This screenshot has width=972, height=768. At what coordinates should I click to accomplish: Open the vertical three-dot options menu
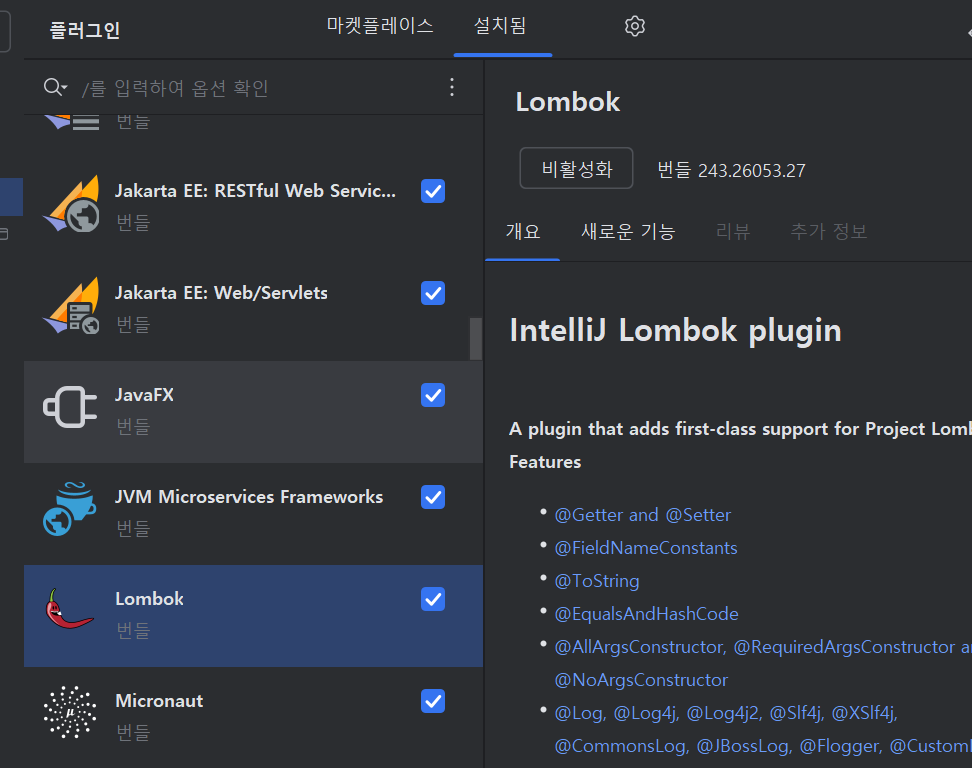[x=452, y=87]
